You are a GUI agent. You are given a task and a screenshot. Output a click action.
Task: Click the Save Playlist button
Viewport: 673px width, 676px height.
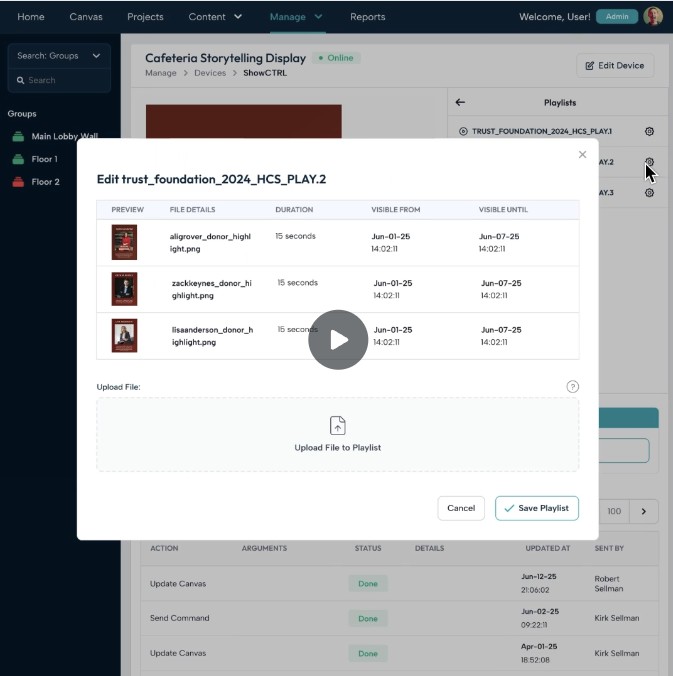tap(537, 508)
